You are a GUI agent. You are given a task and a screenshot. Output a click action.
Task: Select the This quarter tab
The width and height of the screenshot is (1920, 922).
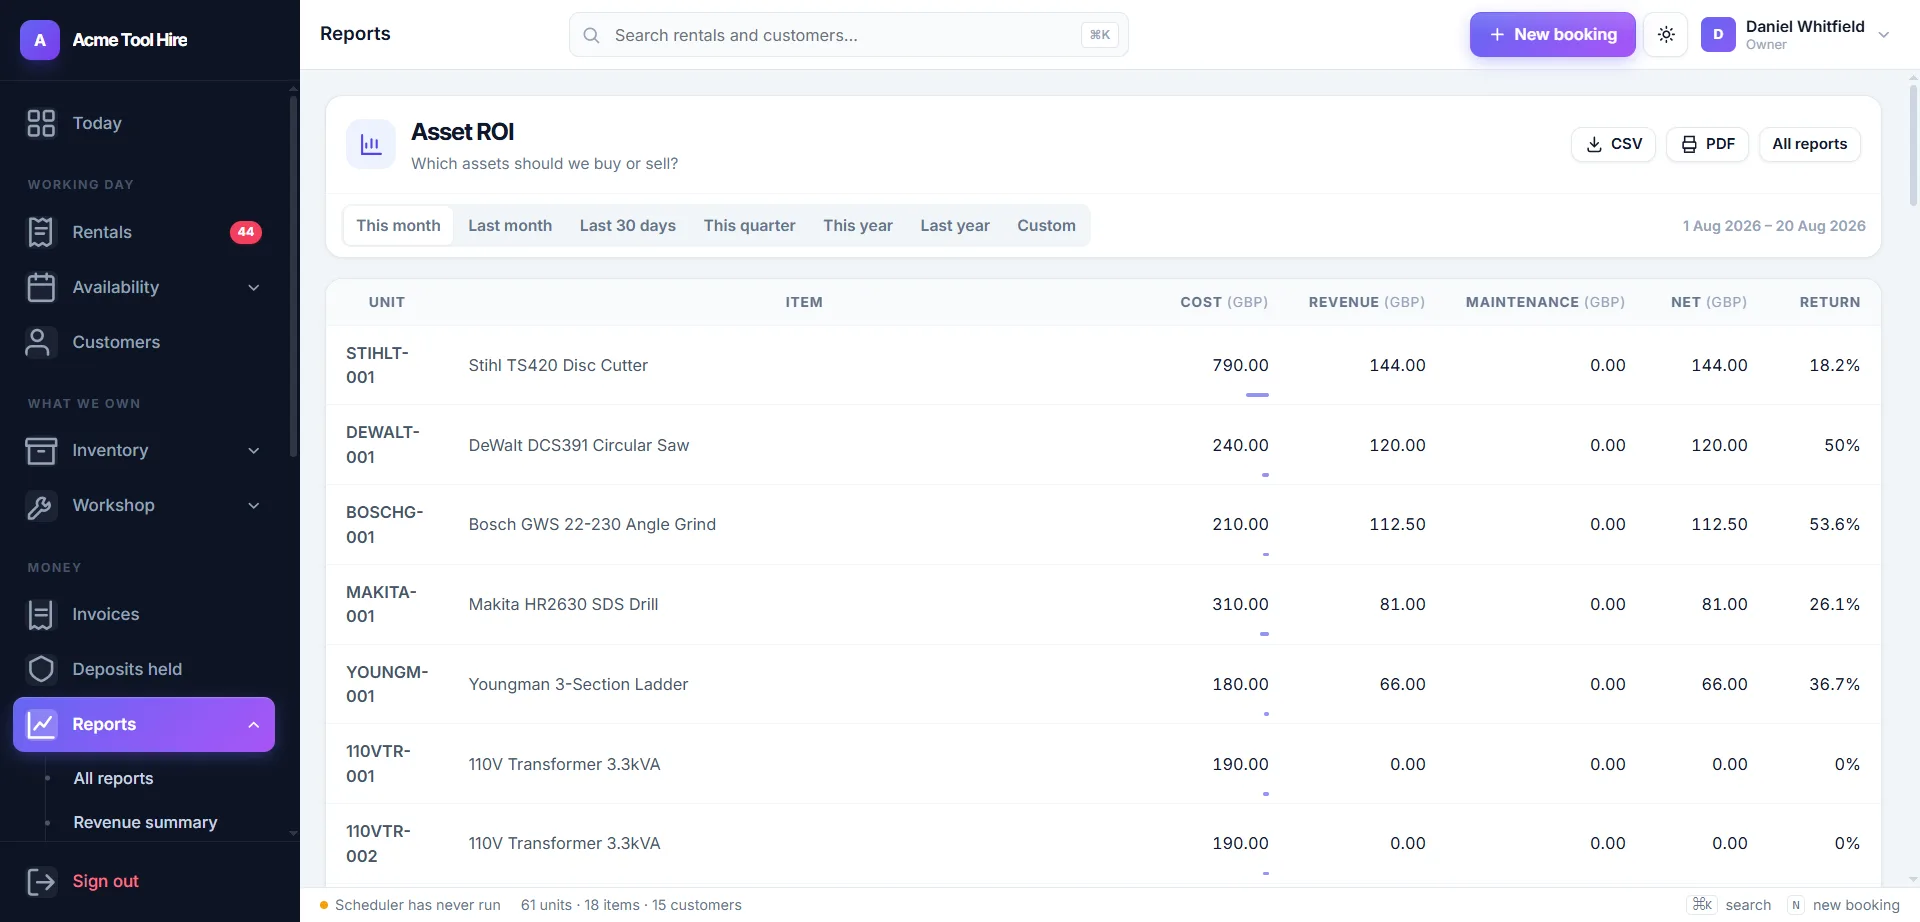(x=749, y=226)
